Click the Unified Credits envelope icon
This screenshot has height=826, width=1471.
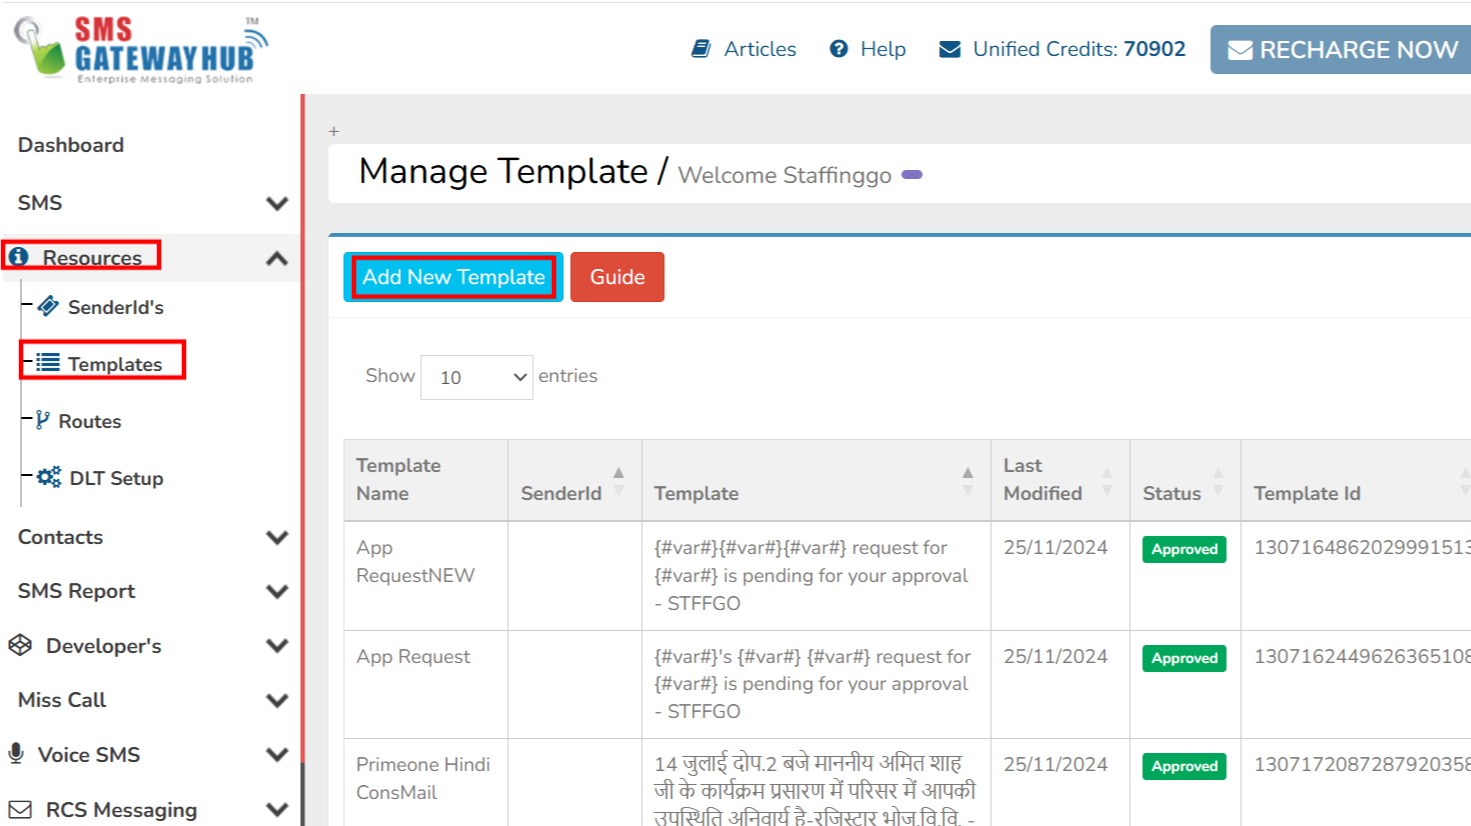[950, 49]
